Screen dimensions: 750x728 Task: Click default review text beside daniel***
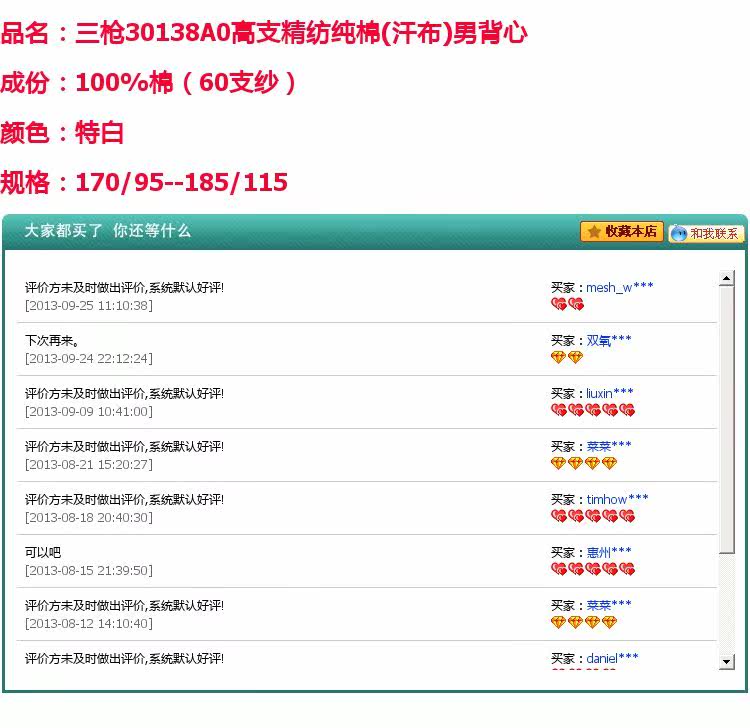coord(124,659)
